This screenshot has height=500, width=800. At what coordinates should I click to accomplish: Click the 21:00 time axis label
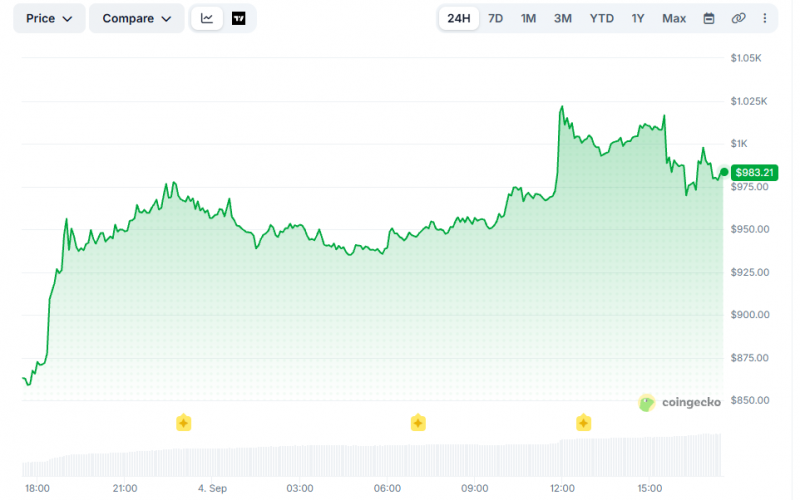point(125,488)
